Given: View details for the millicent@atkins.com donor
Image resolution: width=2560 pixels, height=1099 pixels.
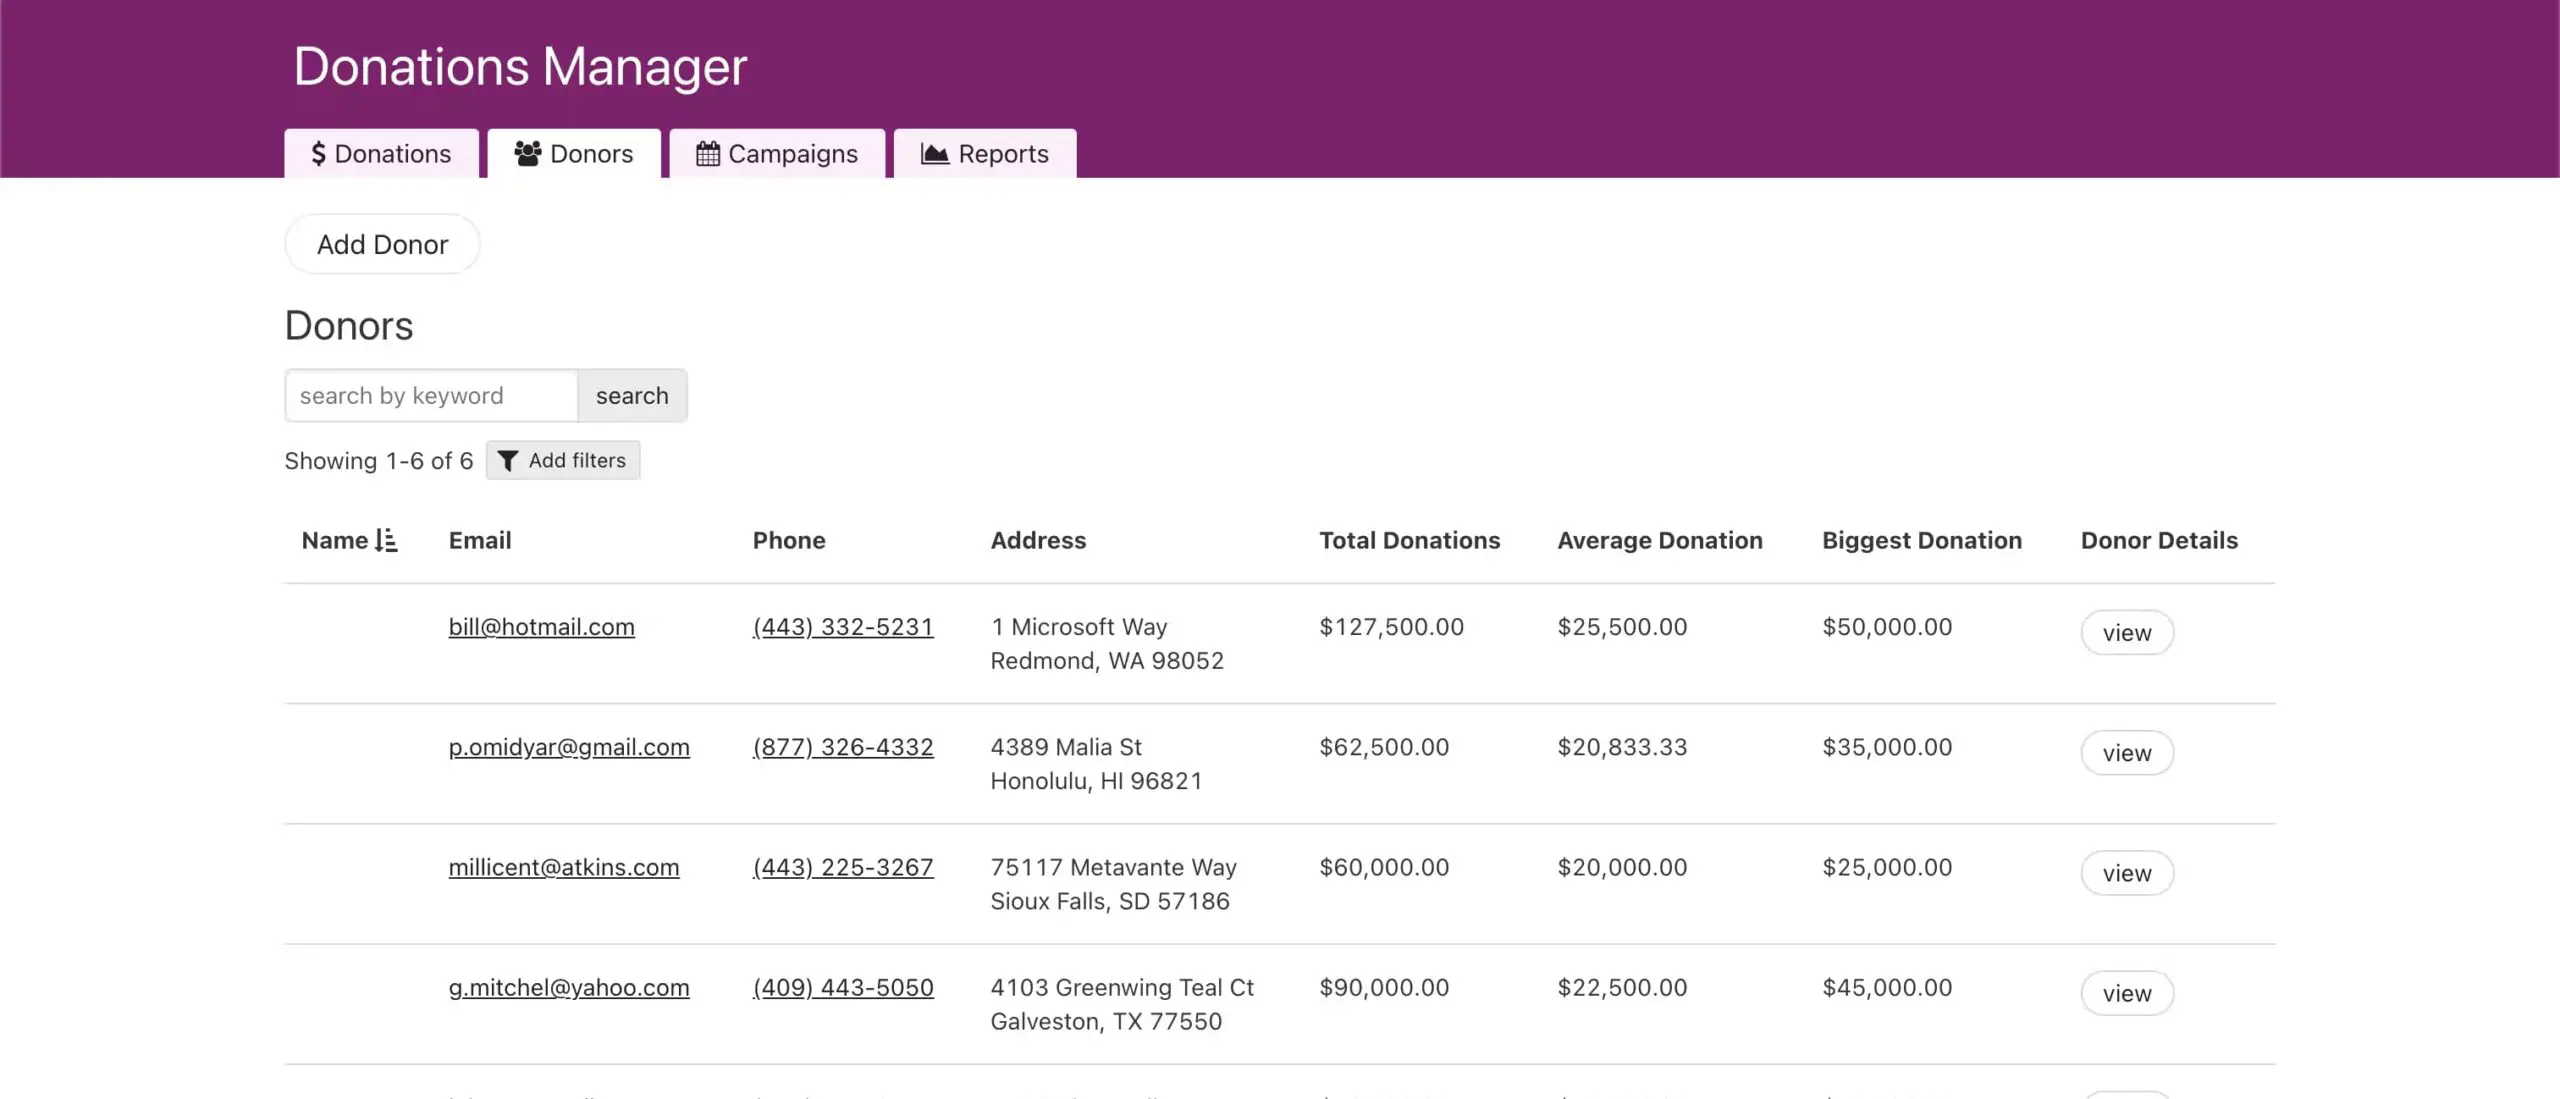Looking at the screenshot, I should 2126,873.
